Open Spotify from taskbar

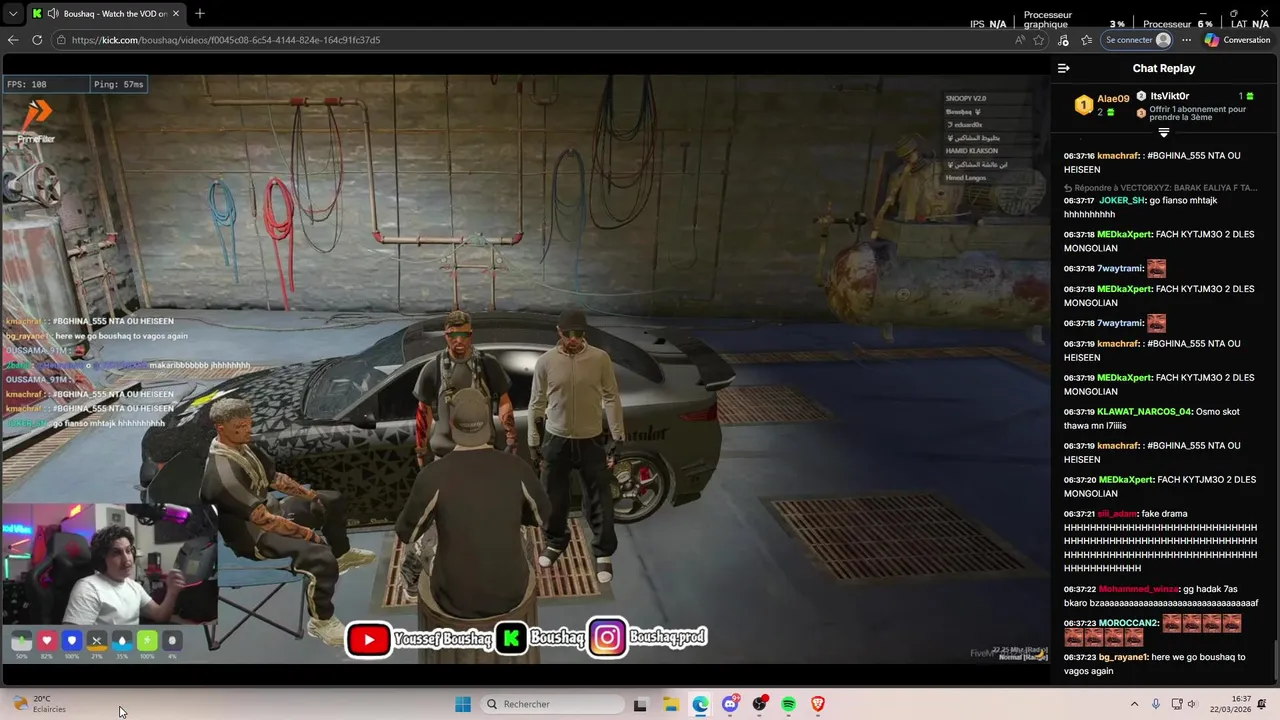pyautogui.click(x=789, y=704)
